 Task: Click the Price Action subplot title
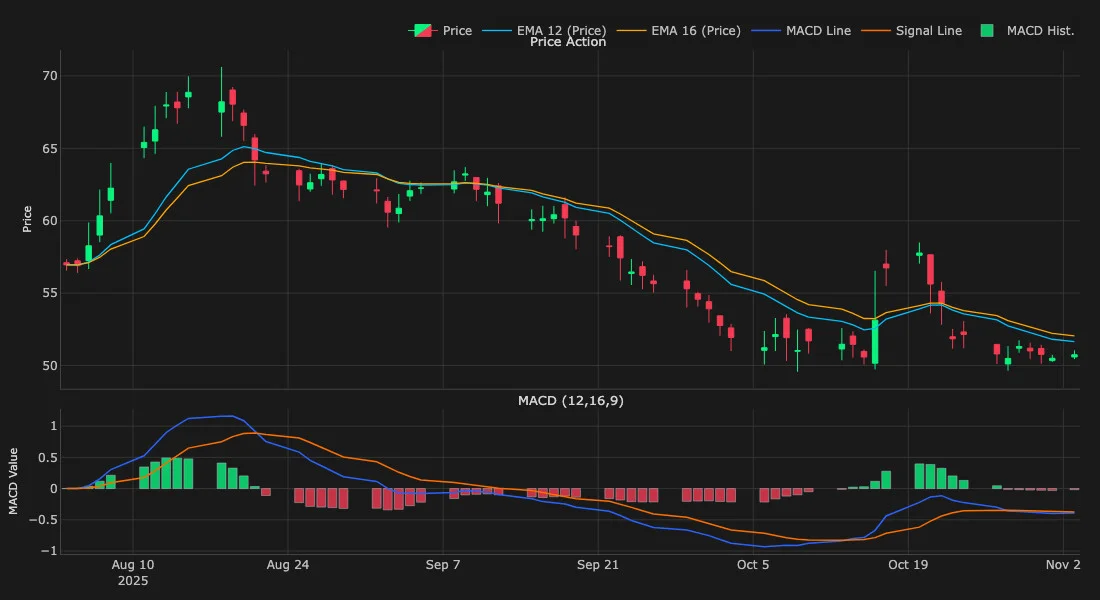[568, 42]
